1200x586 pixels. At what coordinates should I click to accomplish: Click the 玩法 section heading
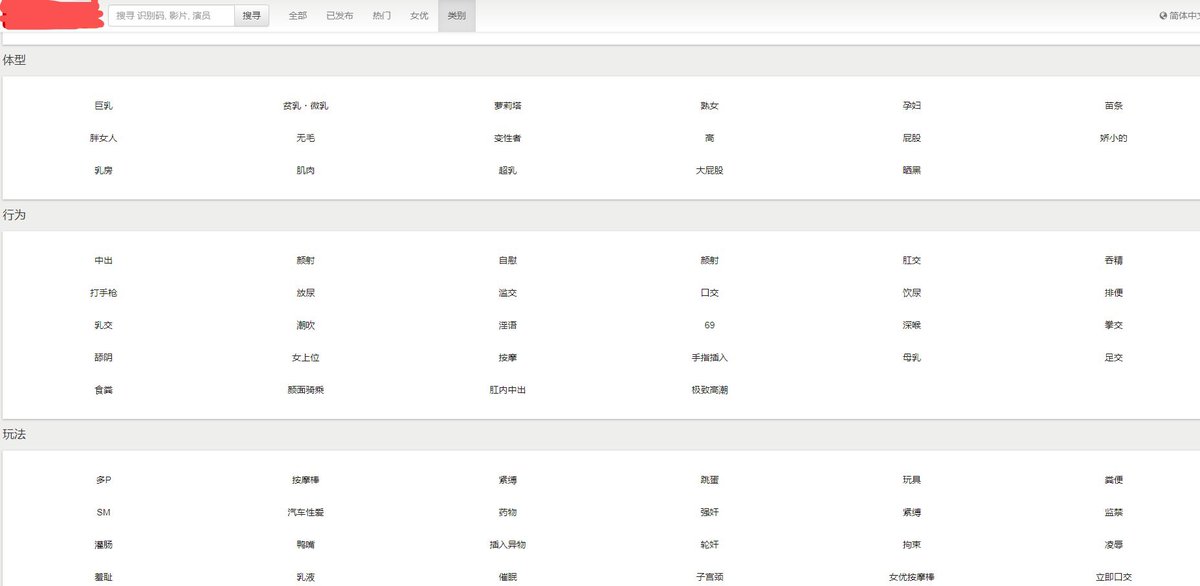(x=15, y=435)
